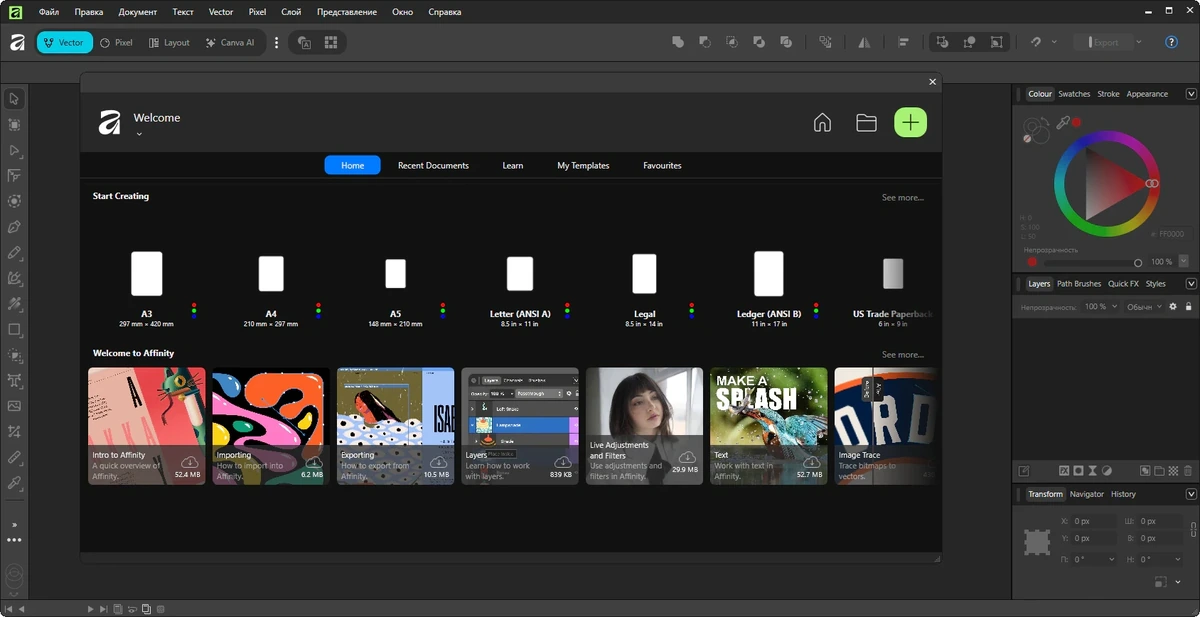Open the Transform panel options menu
This screenshot has height=617, width=1200.
click(x=1191, y=494)
